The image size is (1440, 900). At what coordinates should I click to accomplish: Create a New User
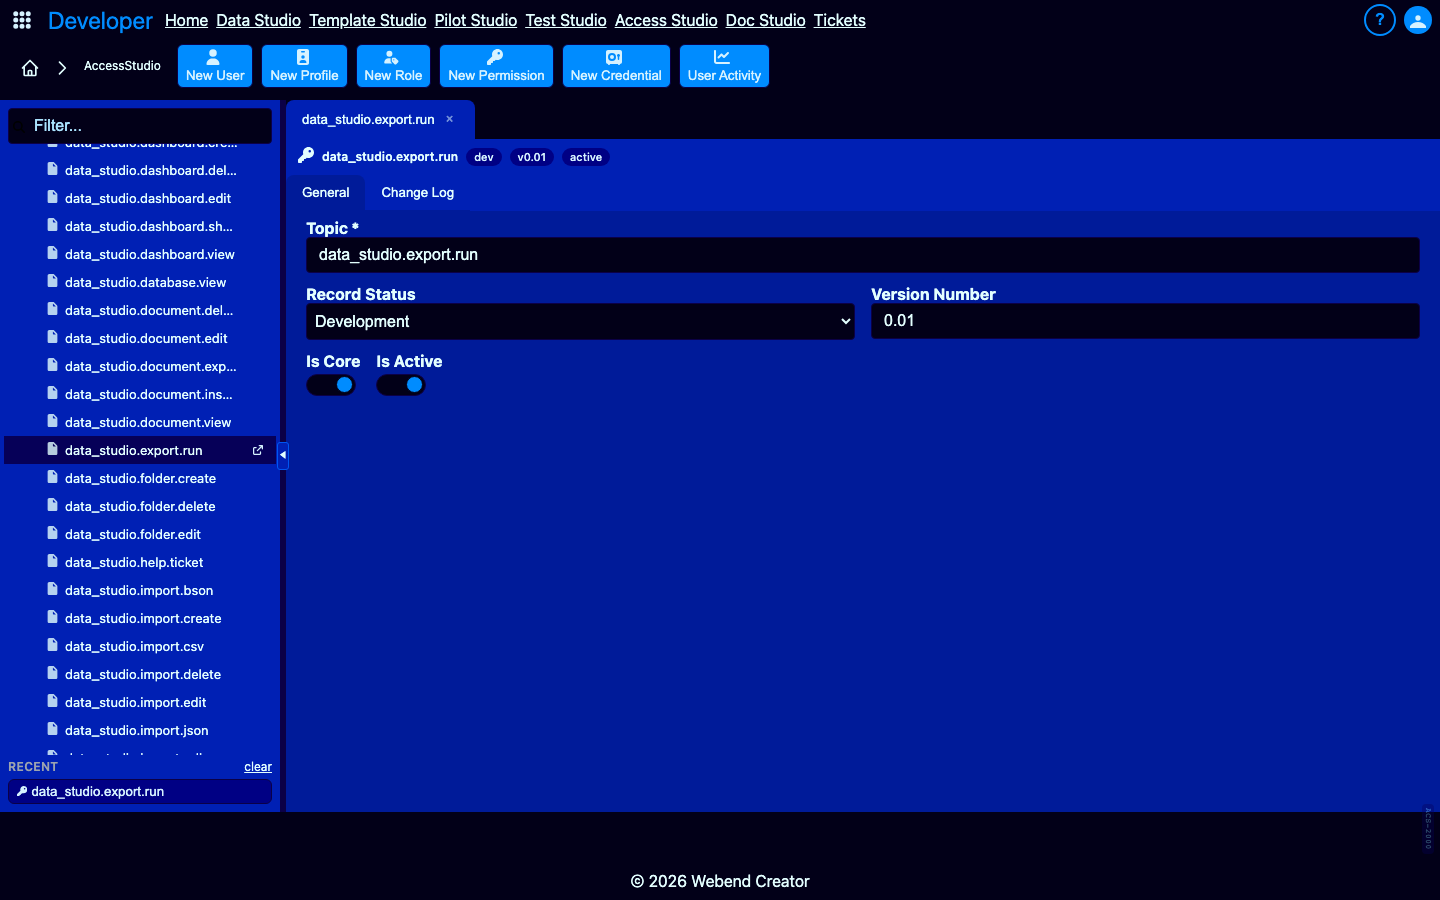(215, 66)
